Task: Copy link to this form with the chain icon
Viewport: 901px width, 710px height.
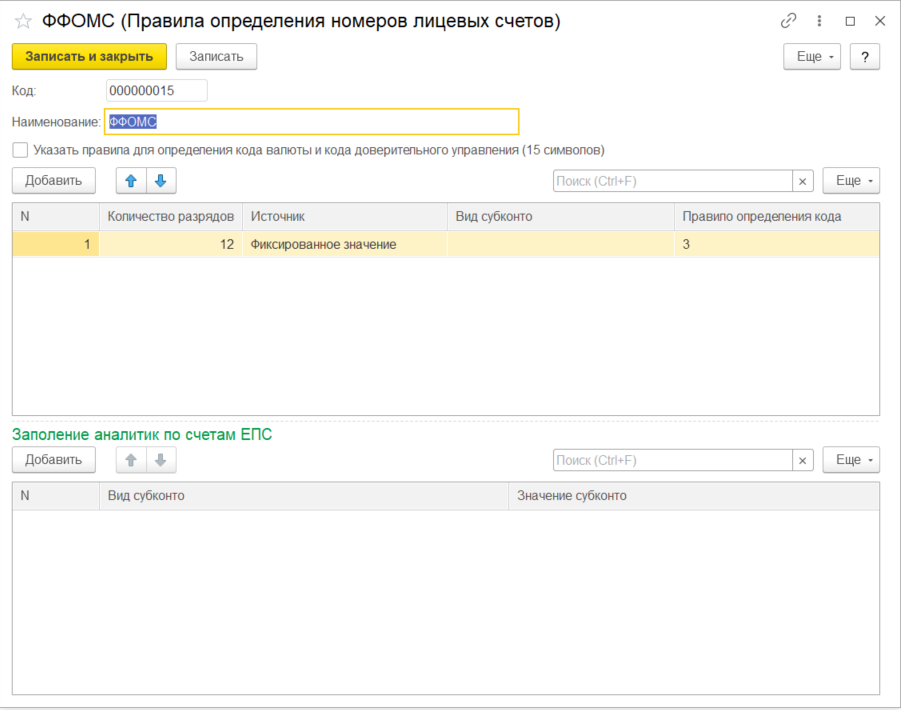Action: point(789,21)
